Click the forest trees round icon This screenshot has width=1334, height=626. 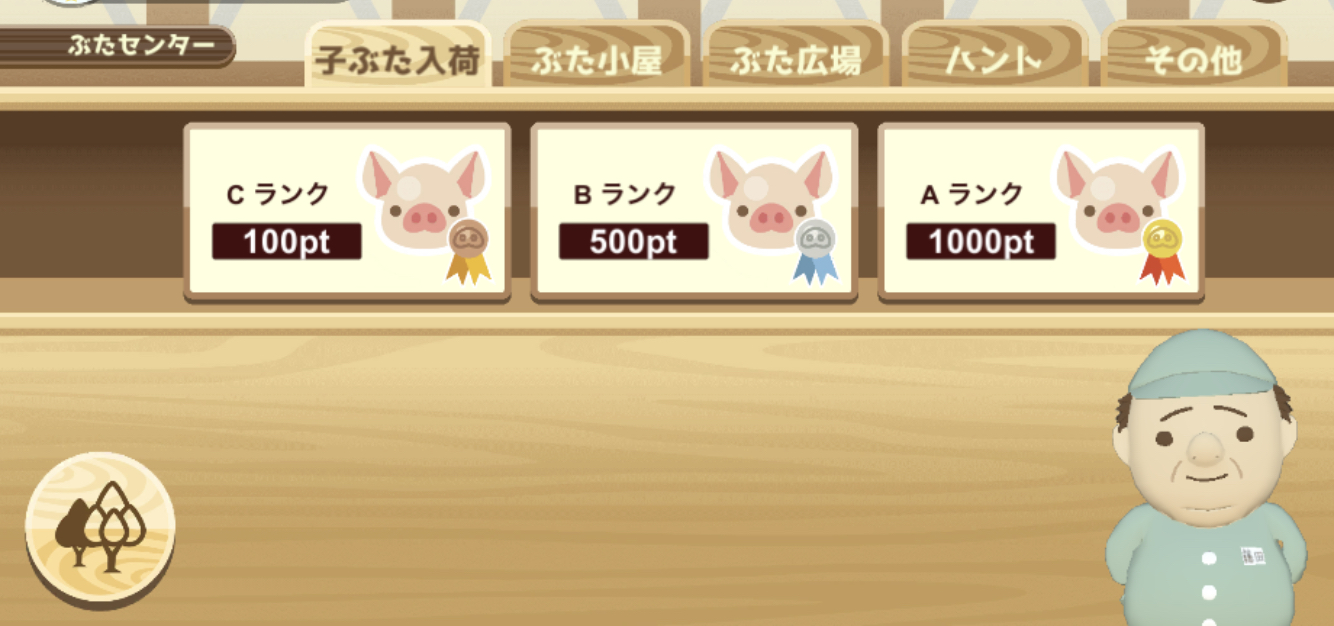(100, 529)
